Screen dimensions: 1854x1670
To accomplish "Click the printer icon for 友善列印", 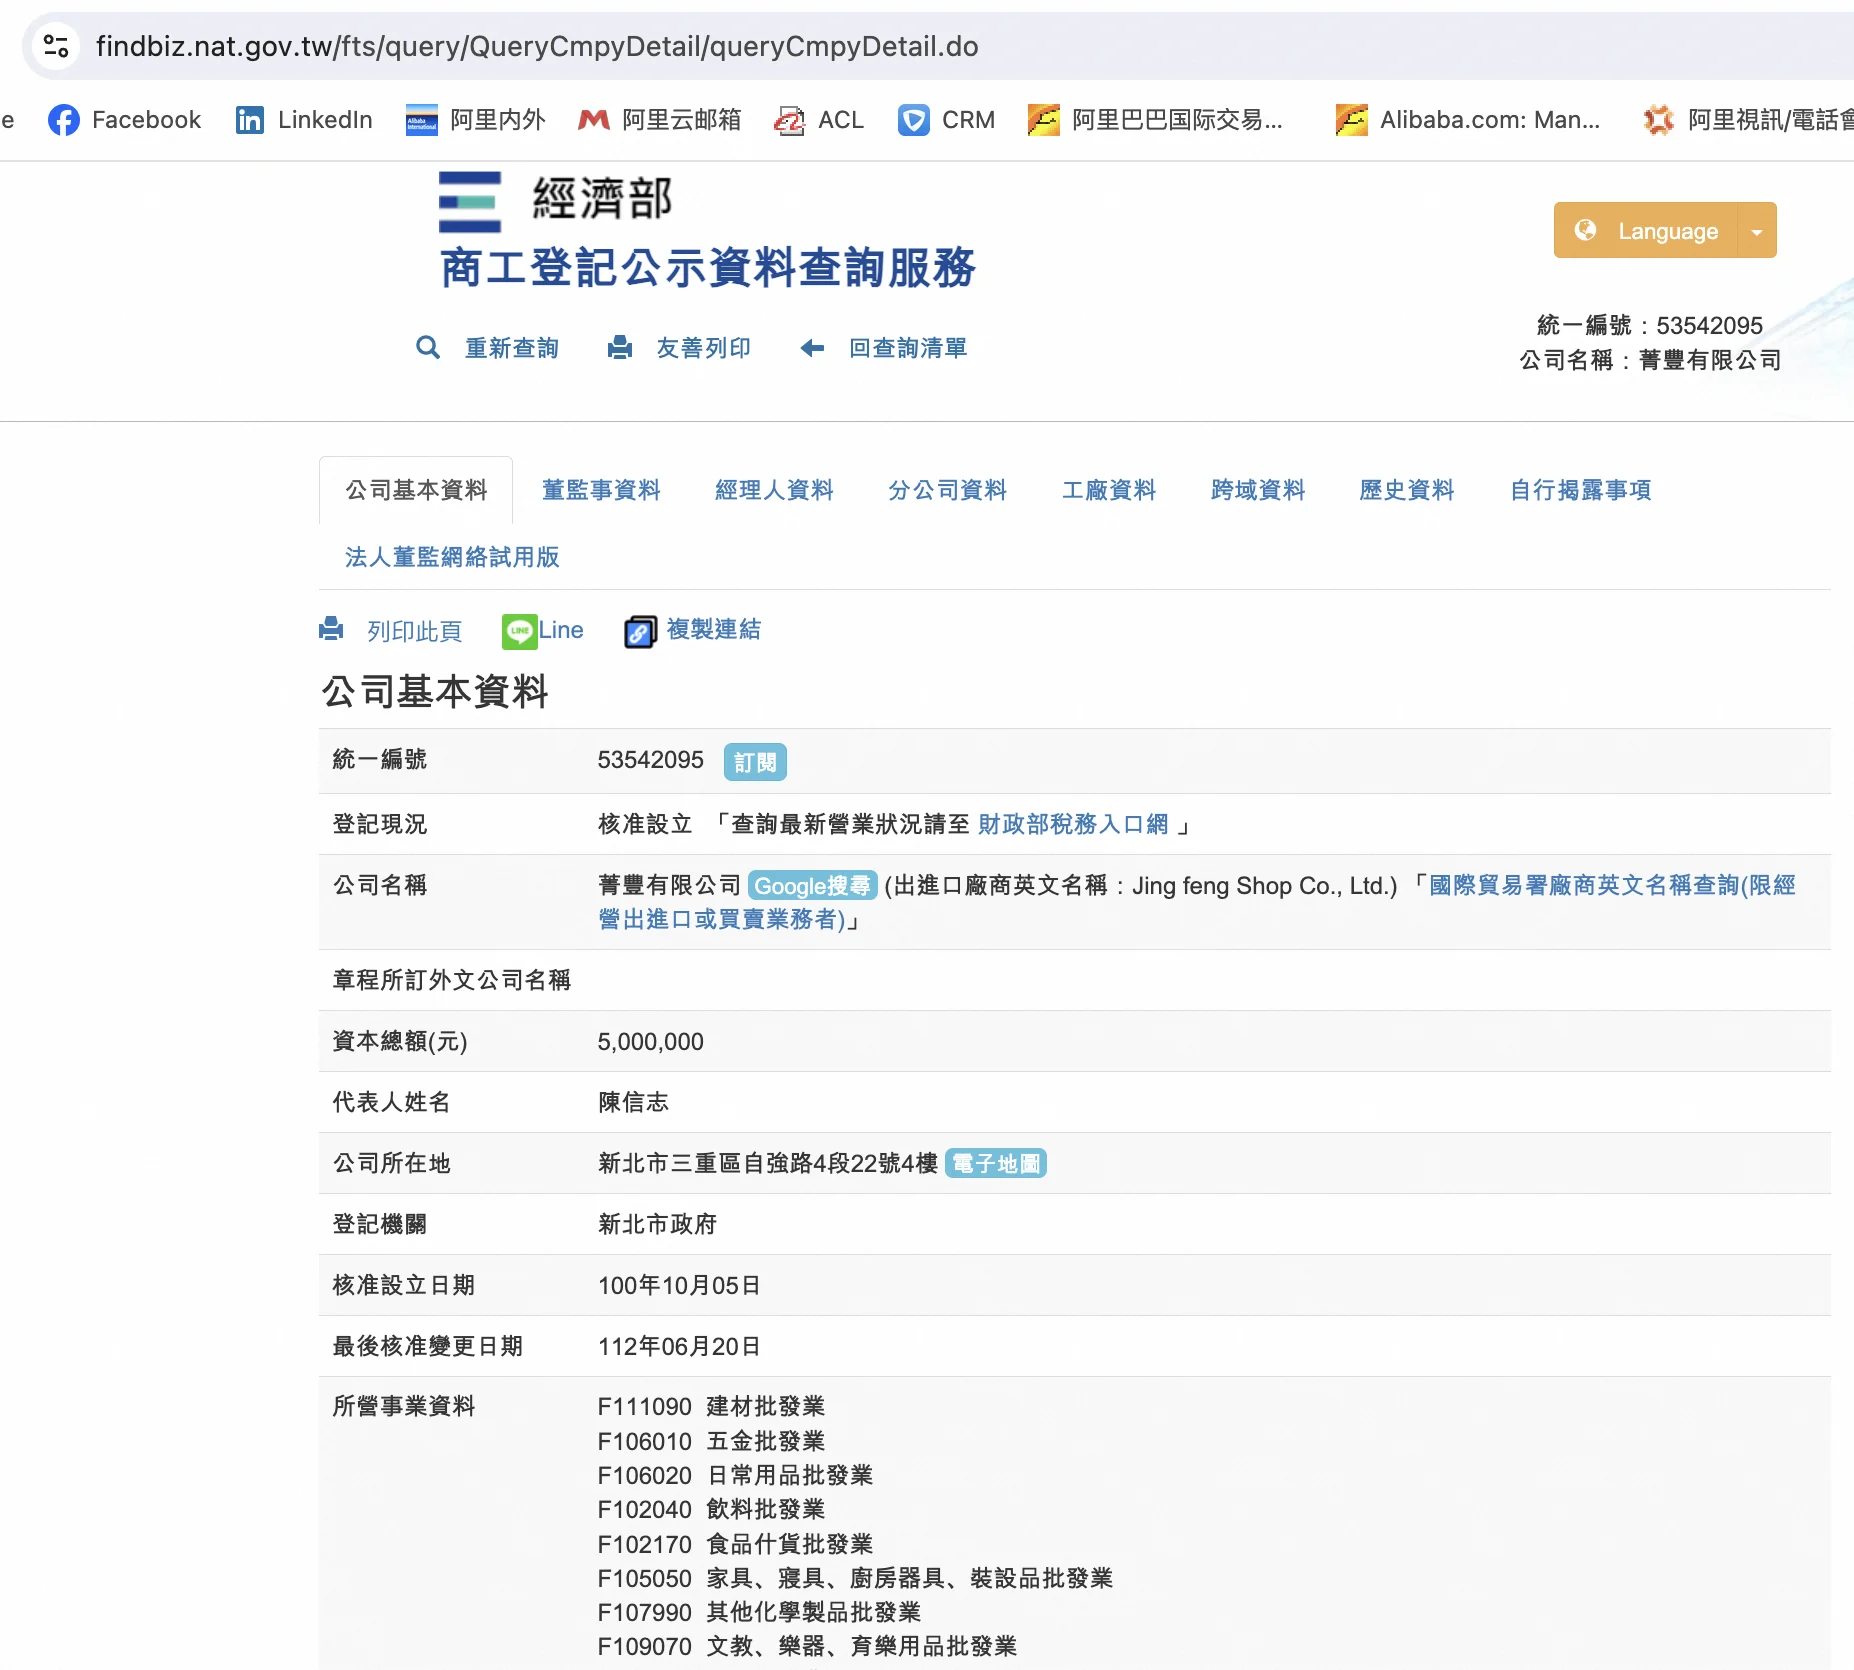I will 620,348.
